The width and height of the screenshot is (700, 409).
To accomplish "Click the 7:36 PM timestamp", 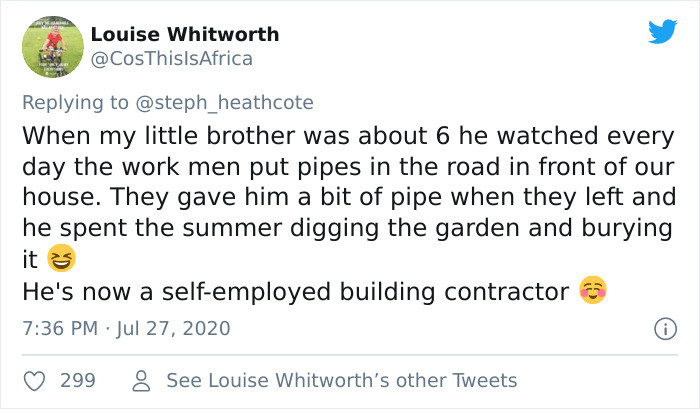I will [x=62, y=328].
